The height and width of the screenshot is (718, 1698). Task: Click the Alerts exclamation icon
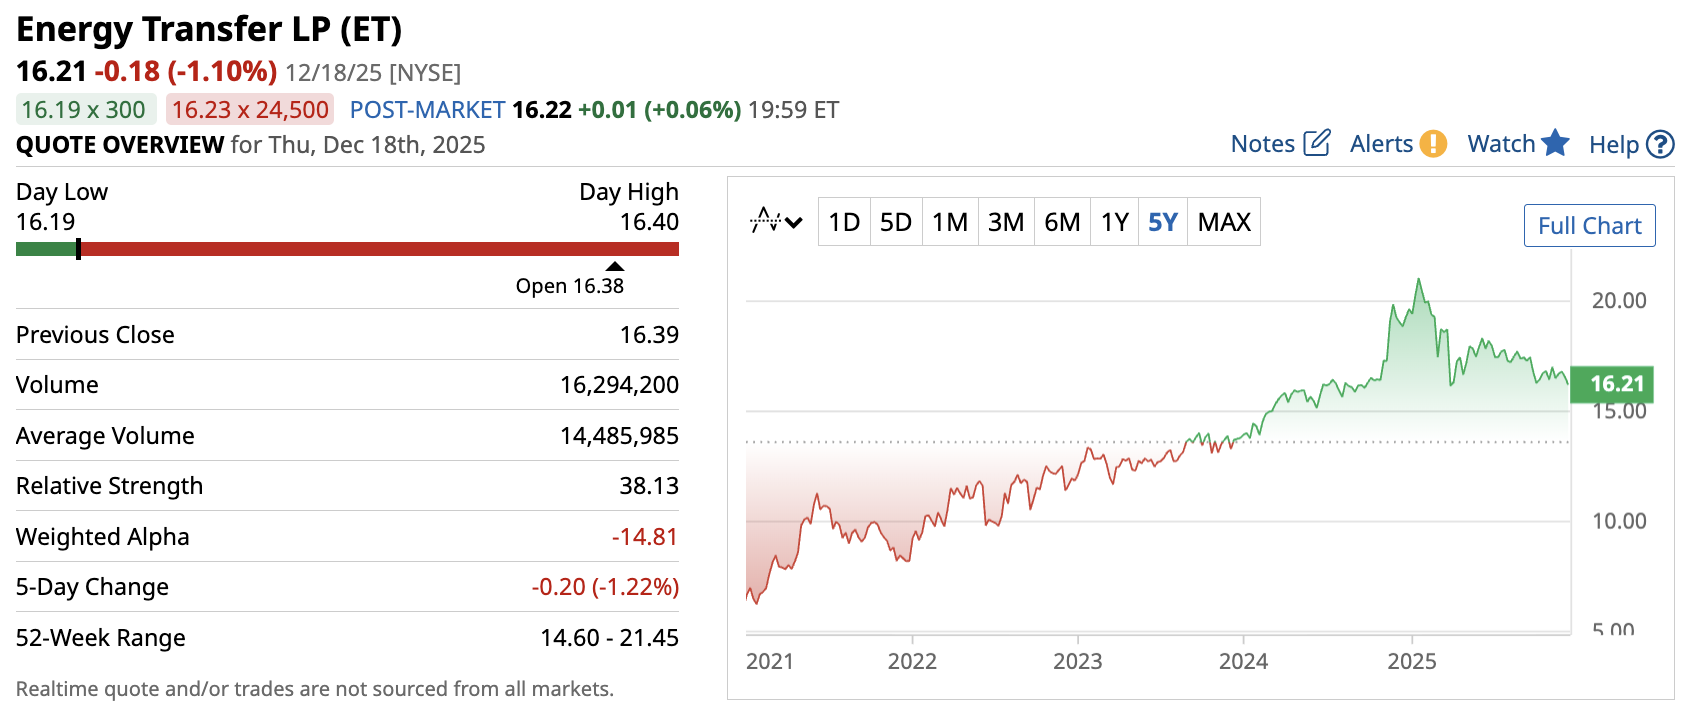pos(1433,144)
